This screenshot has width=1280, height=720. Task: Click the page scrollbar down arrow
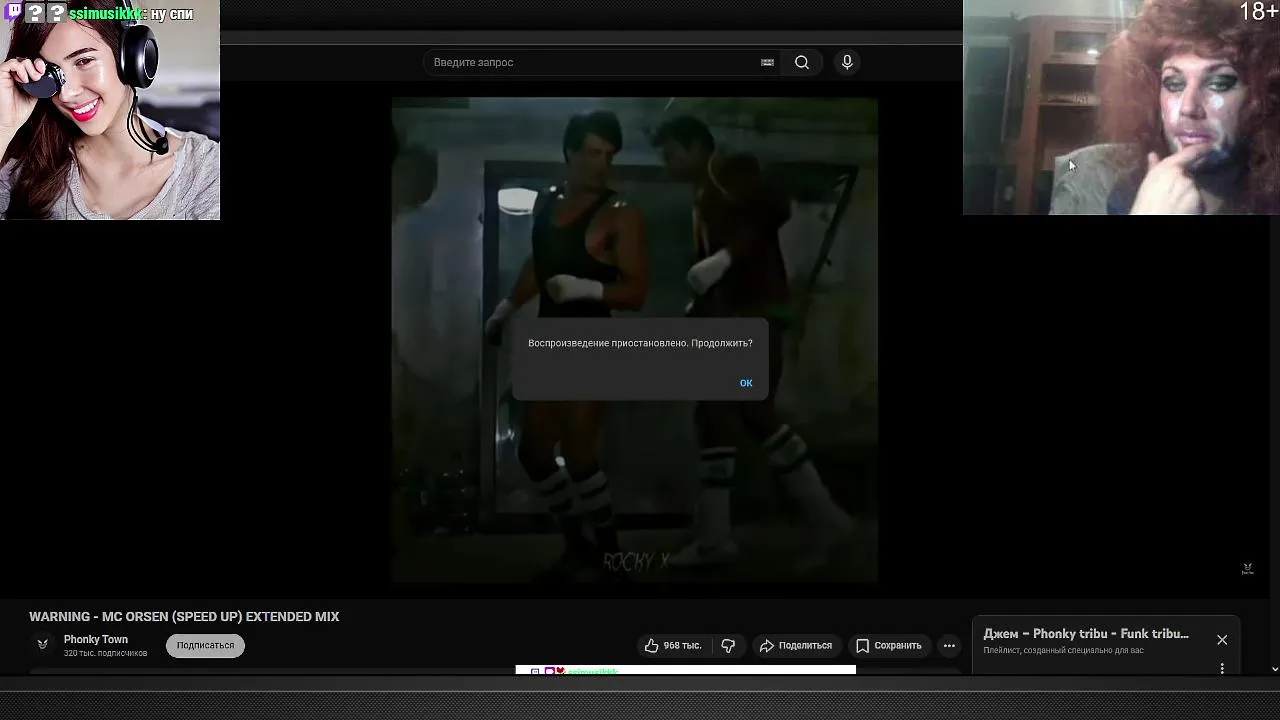[x=1274, y=669]
